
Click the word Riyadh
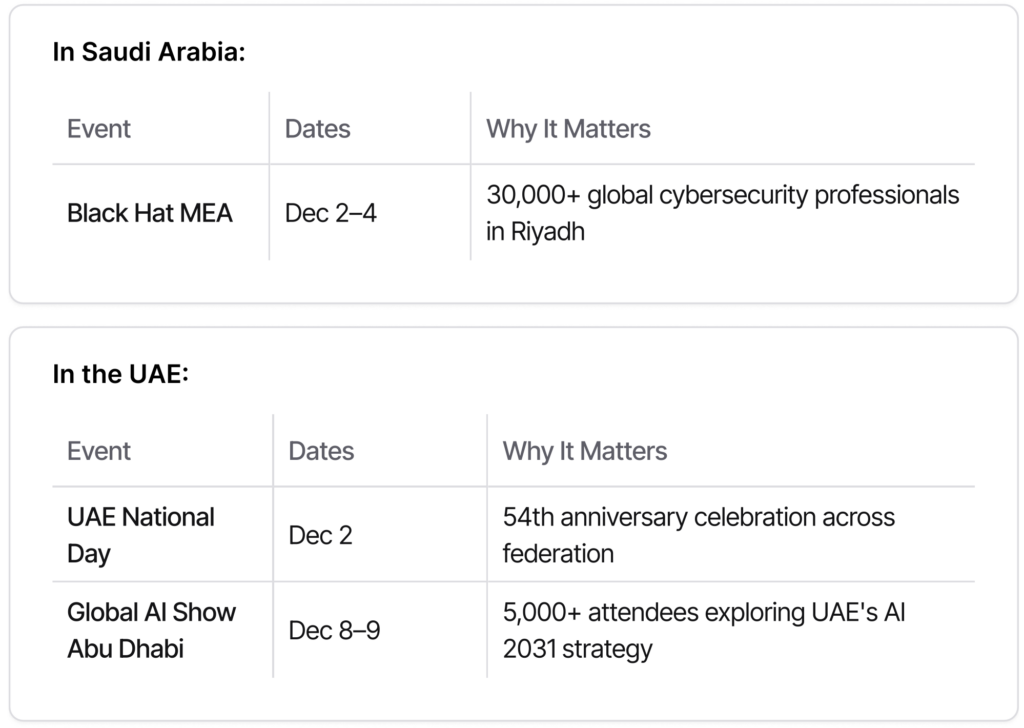click(547, 232)
